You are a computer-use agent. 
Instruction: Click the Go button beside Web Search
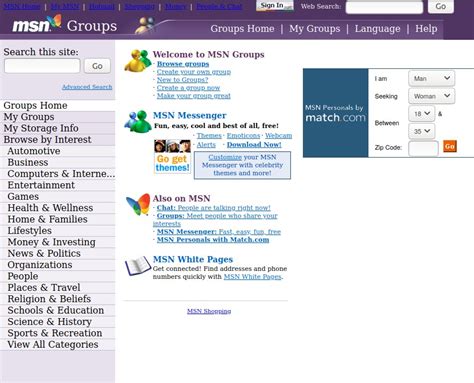(441, 6)
